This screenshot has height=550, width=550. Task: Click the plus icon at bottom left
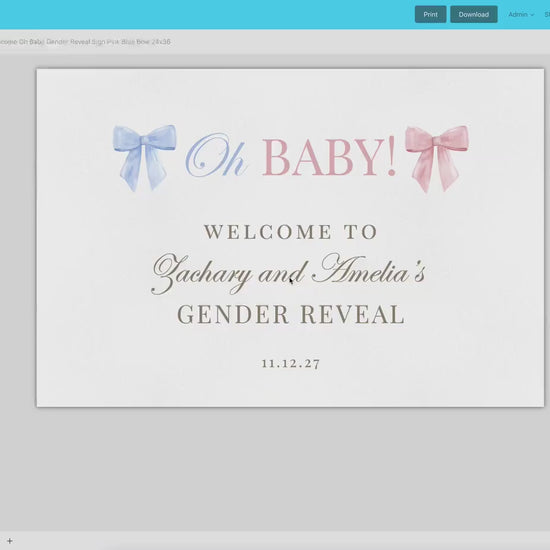pyautogui.click(x=10, y=541)
